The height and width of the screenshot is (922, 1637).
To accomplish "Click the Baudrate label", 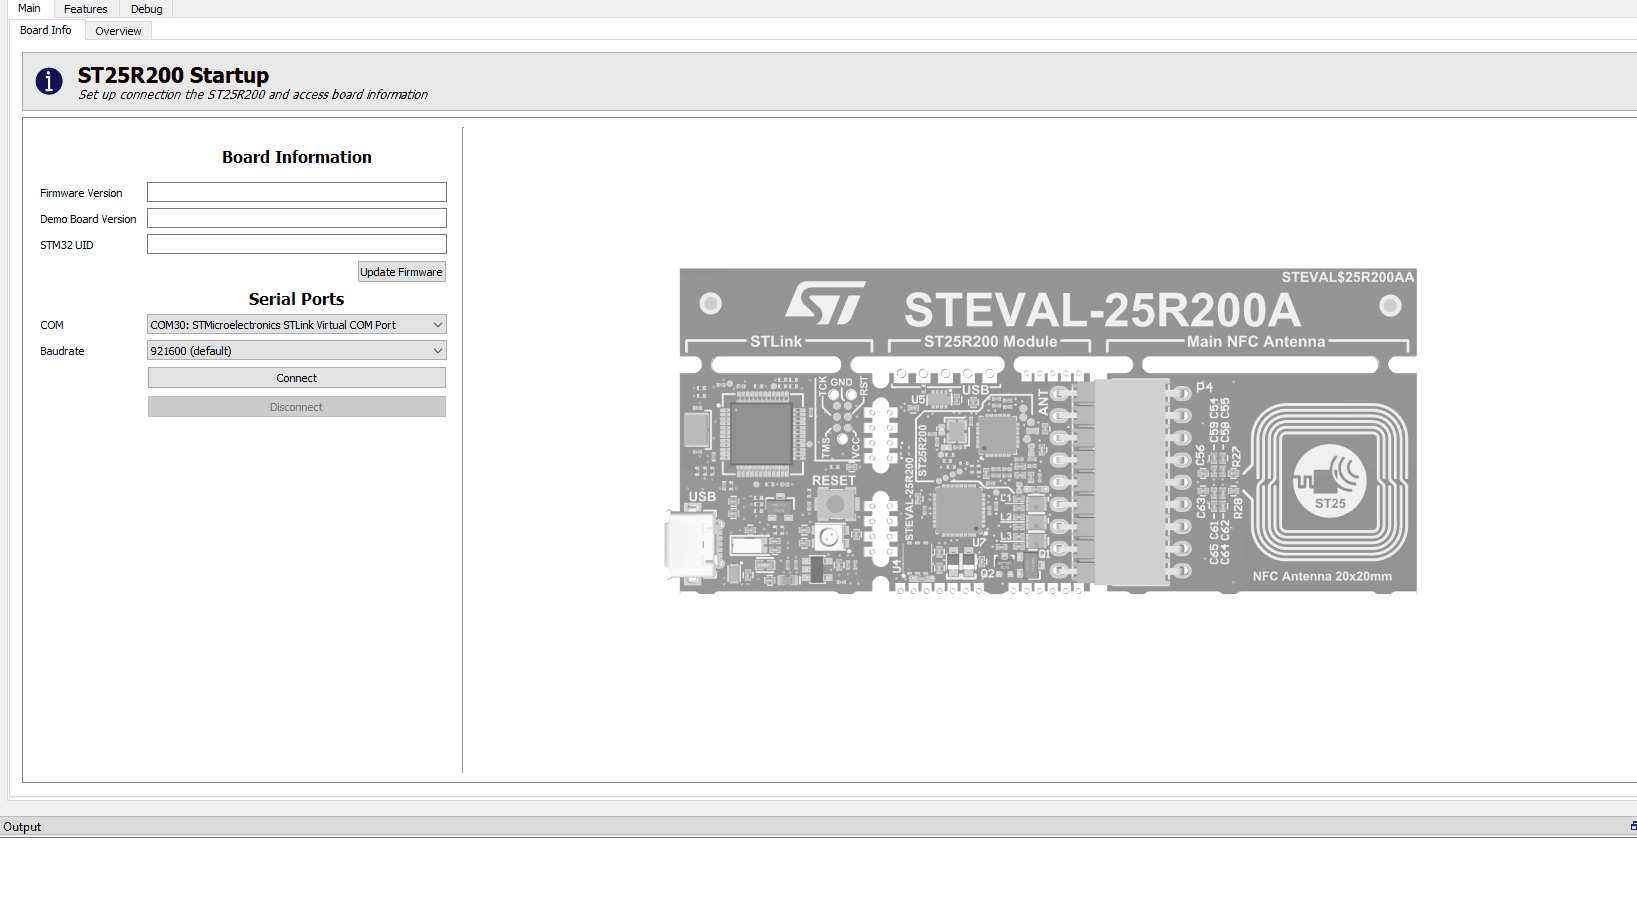I will pyautogui.click(x=62, y=351).
